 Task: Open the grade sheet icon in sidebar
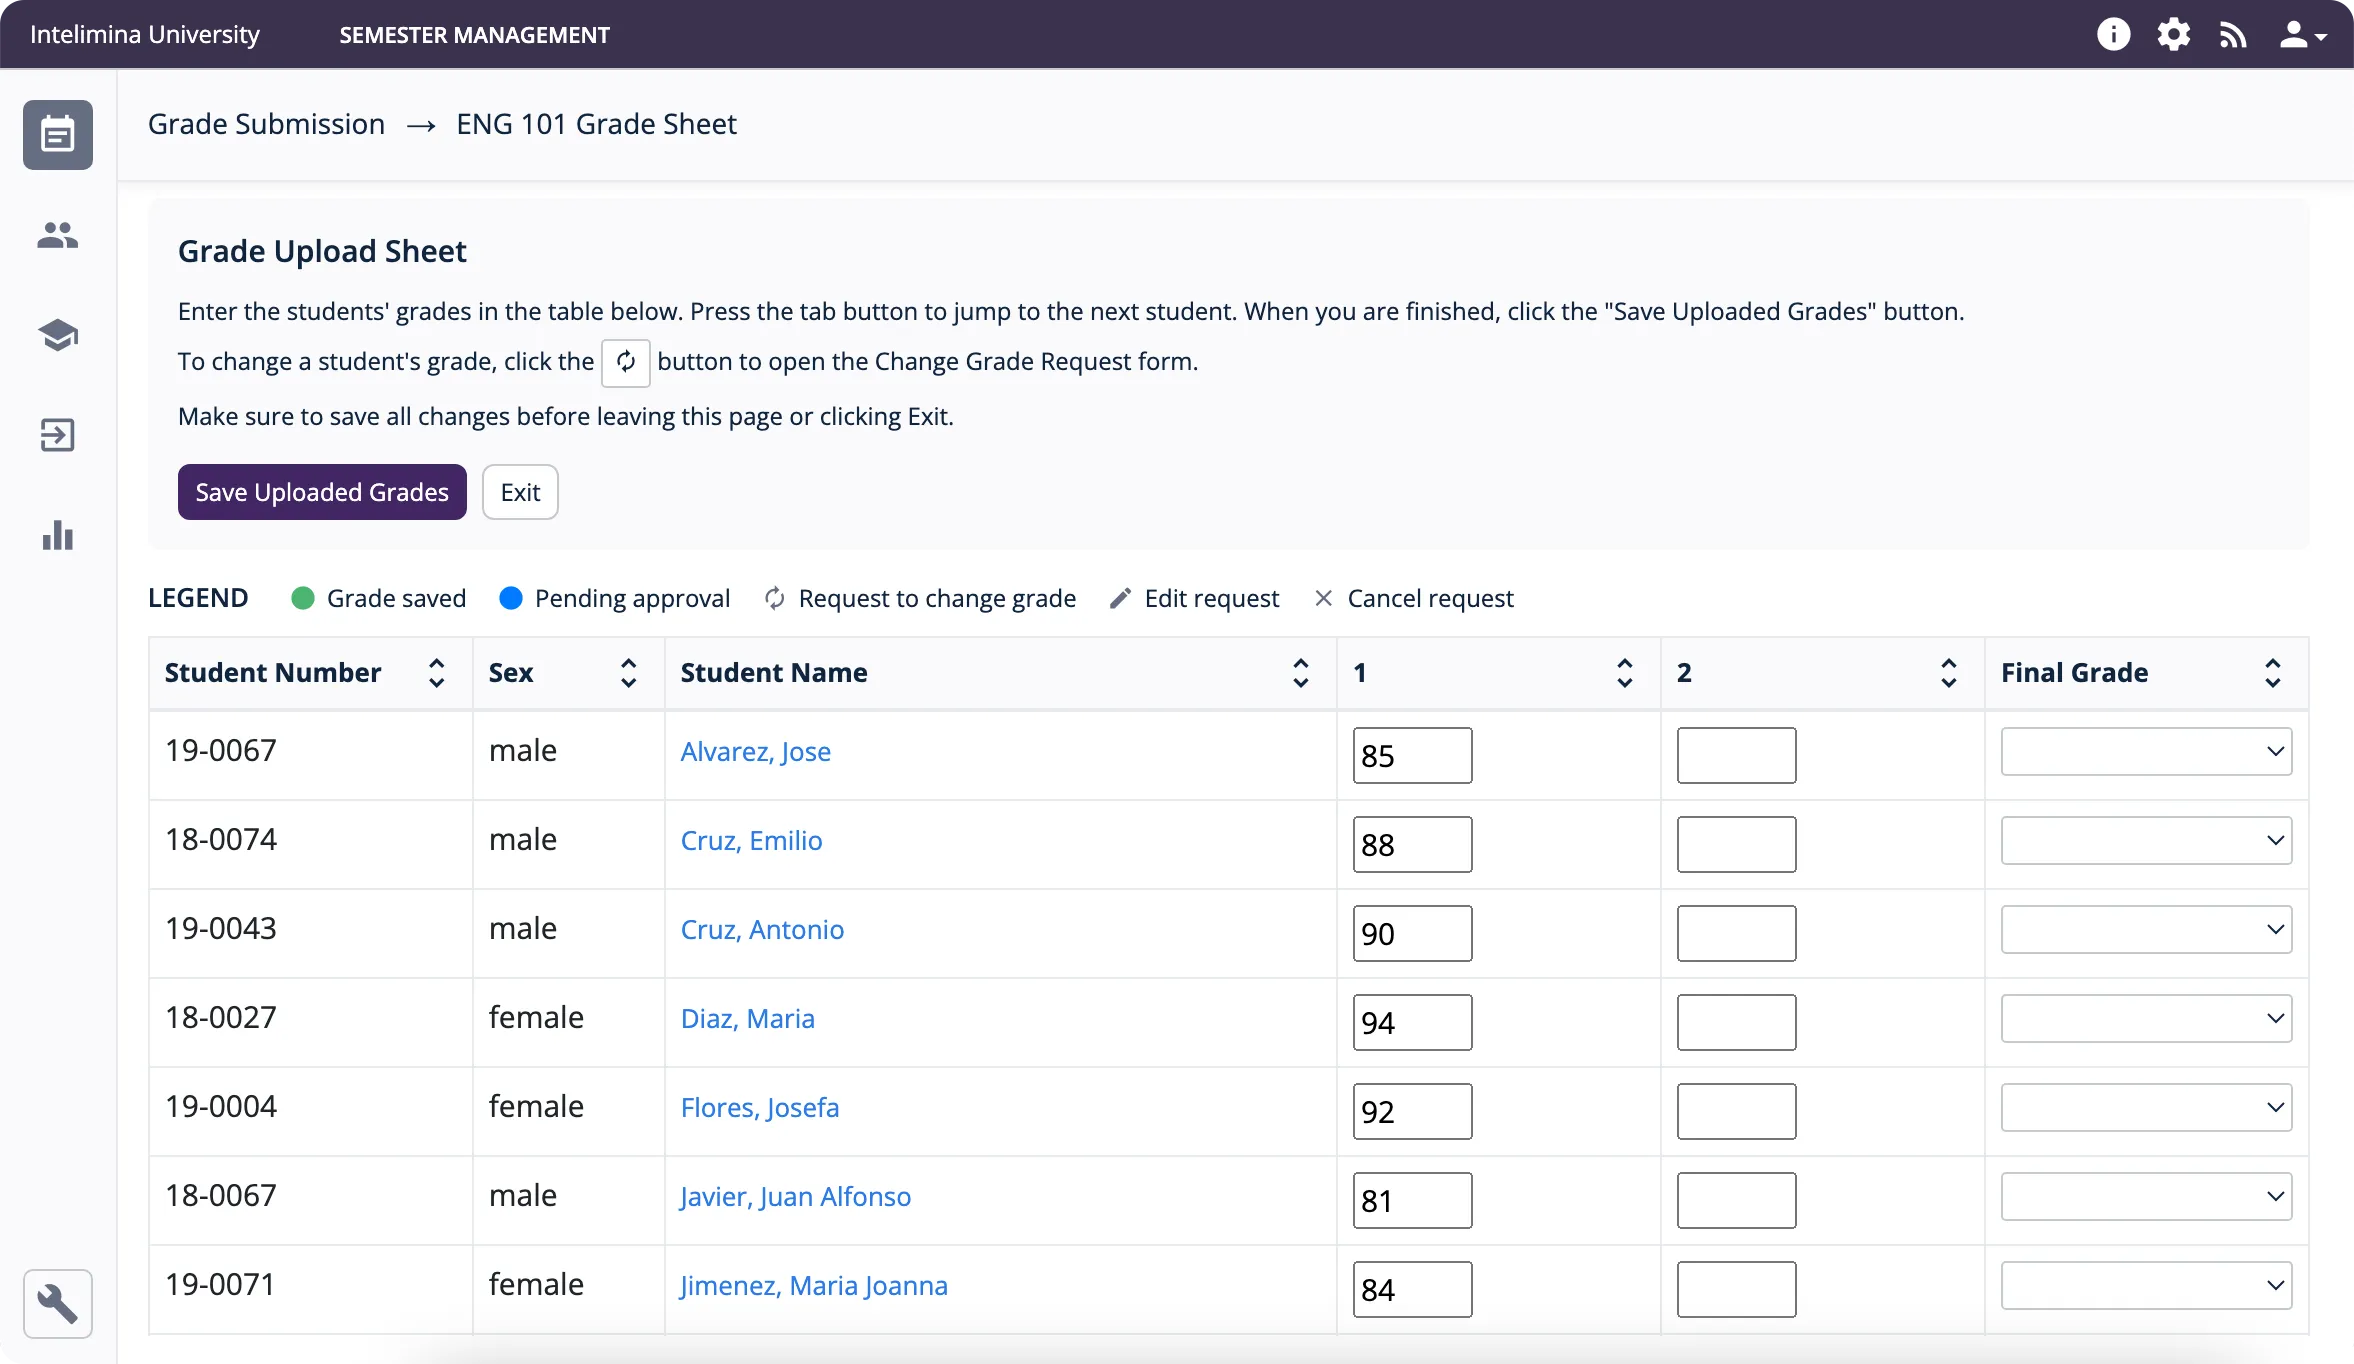click(58, 135)
